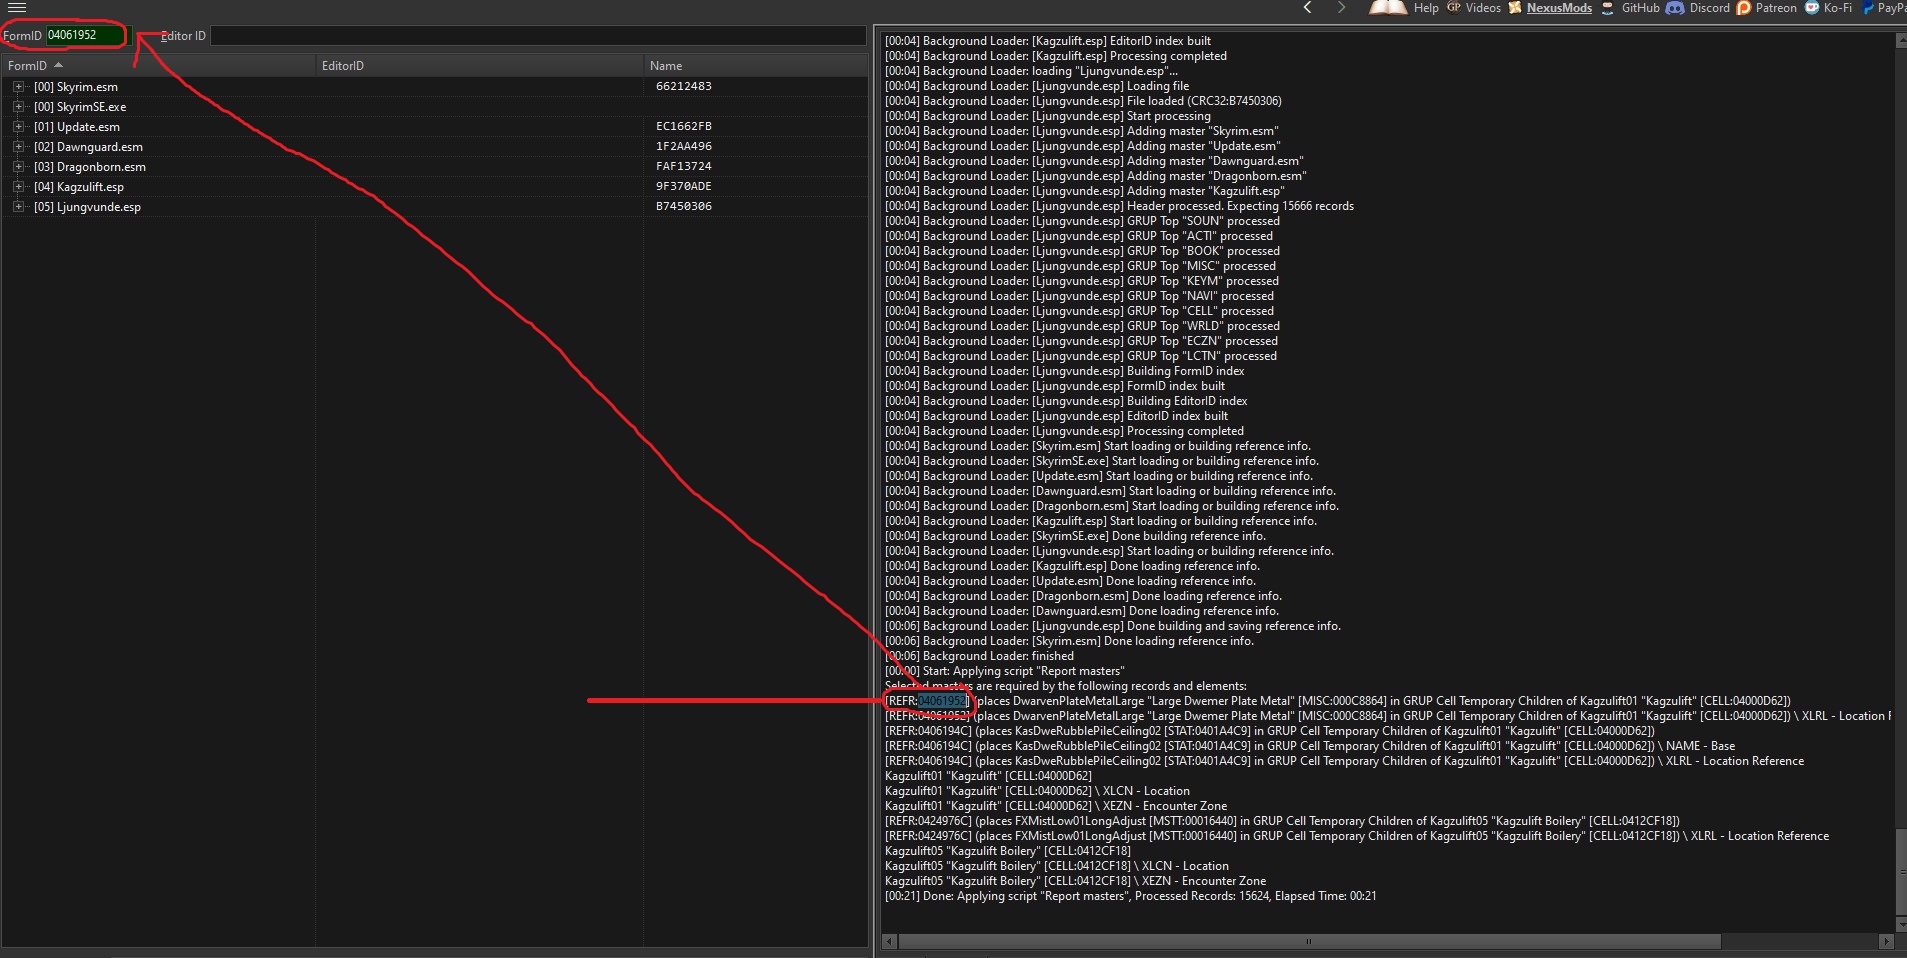Focus the Editor ID search field
This screenshot has width=1907, height=958.
point(538,36)
